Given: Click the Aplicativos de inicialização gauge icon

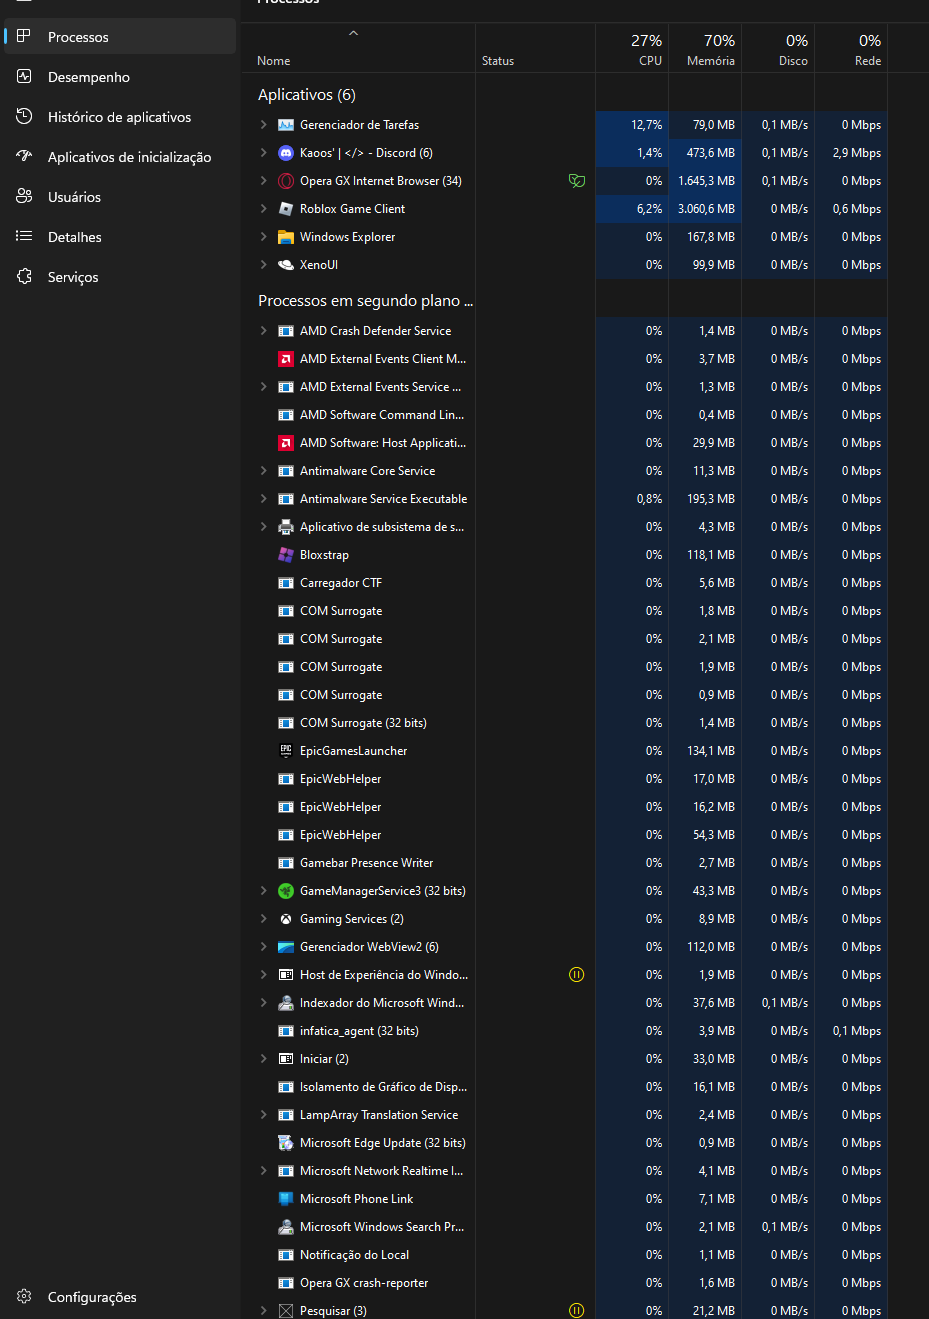Looking at the screenshot, I should (24, 156).
